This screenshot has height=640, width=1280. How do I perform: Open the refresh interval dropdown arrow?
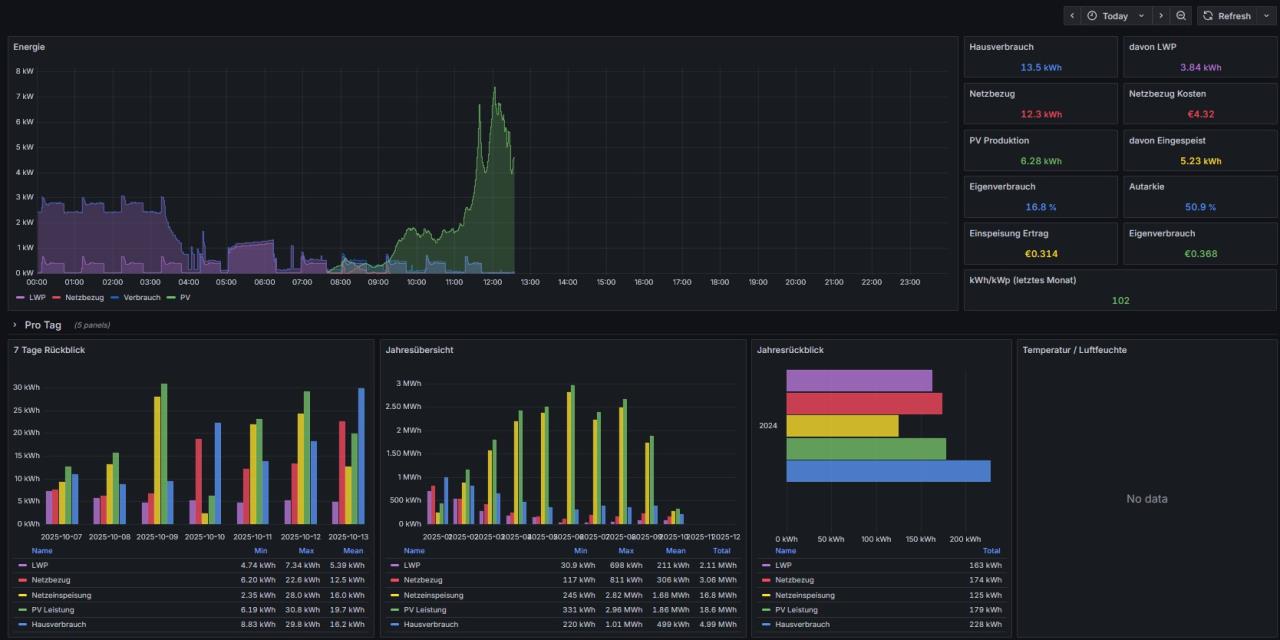coord(1266,16)
